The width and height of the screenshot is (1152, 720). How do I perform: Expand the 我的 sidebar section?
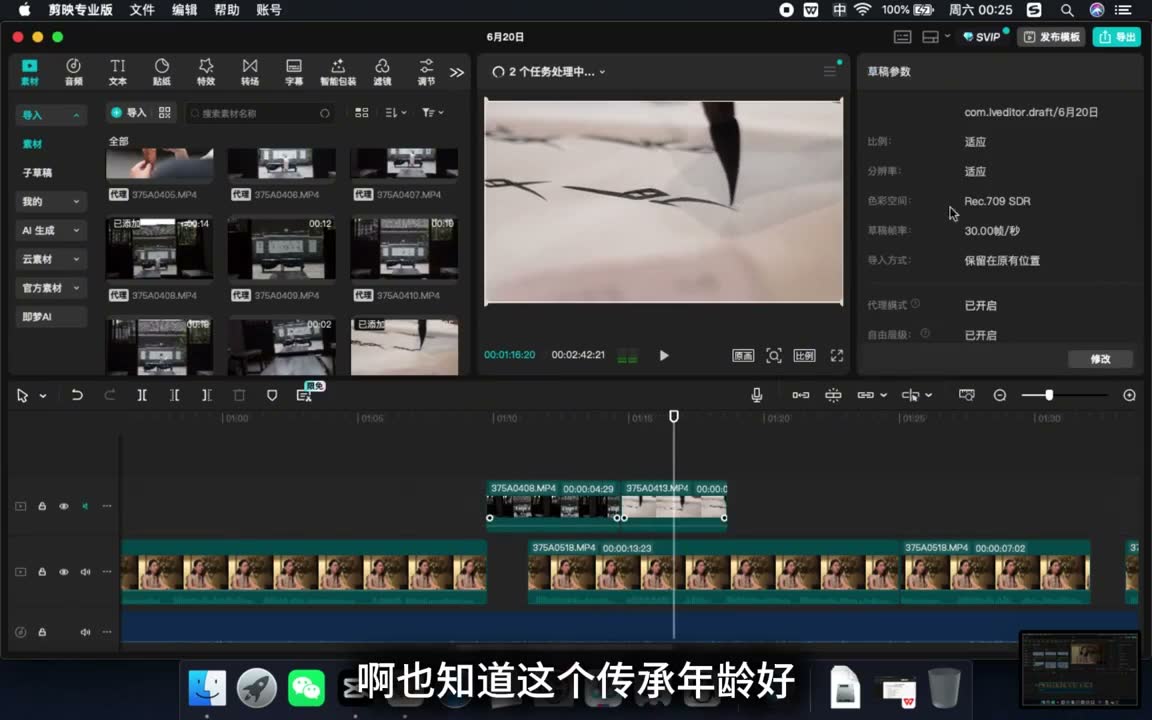[50, 201]
